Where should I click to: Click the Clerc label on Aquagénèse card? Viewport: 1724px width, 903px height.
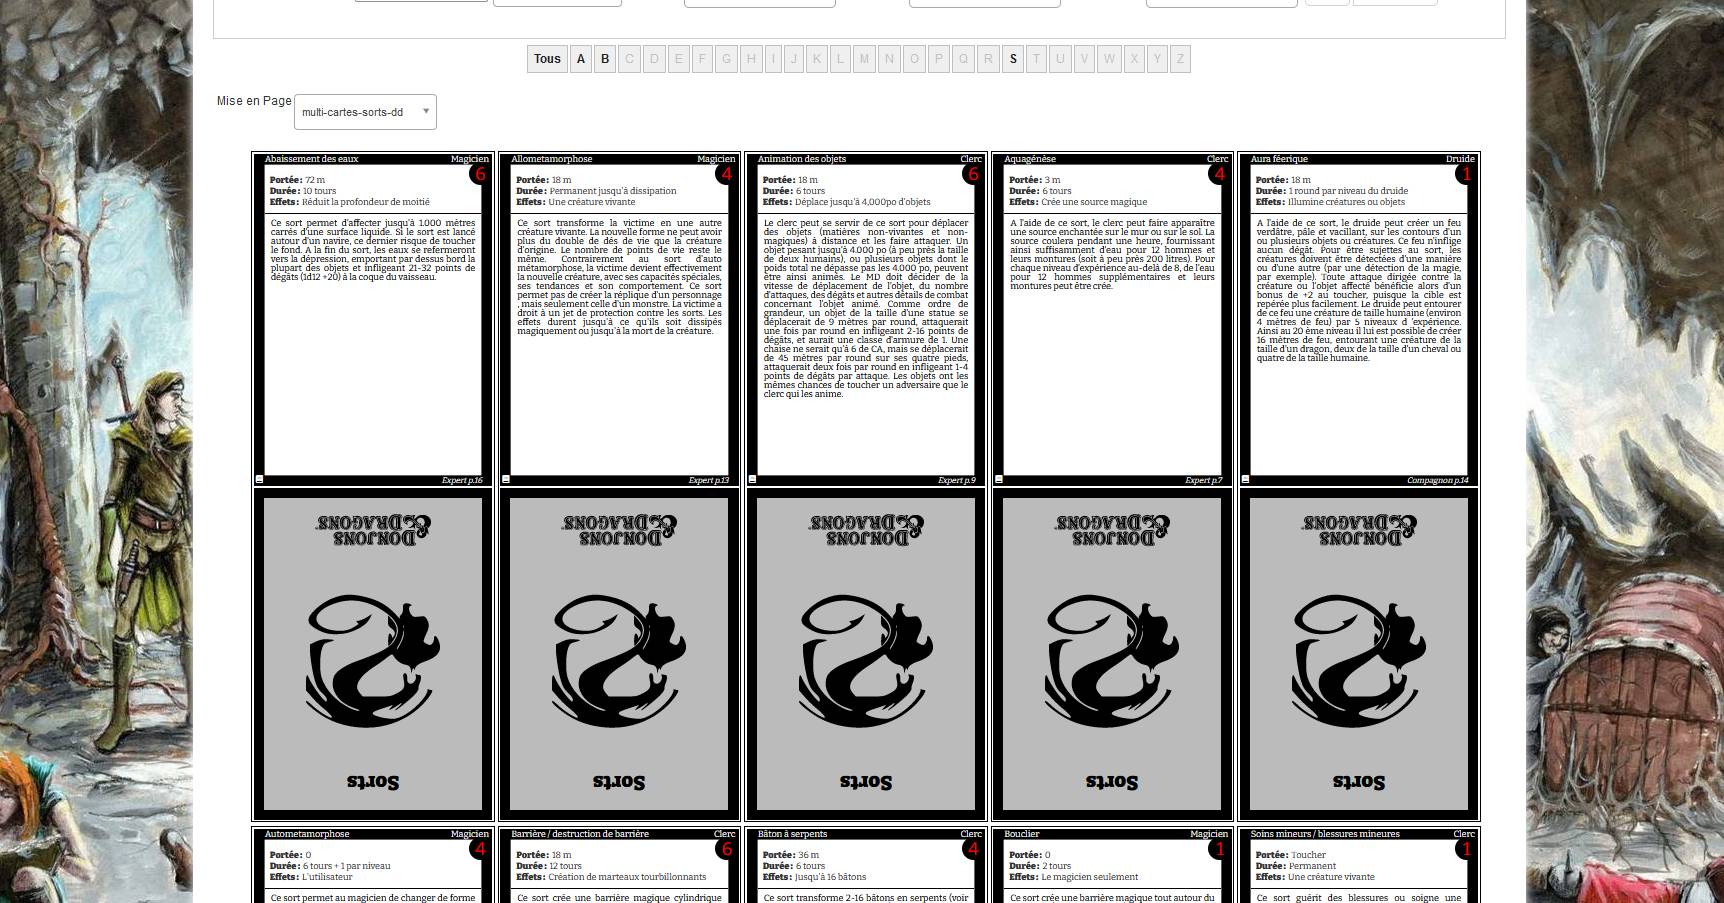[x=1218, y=159]
